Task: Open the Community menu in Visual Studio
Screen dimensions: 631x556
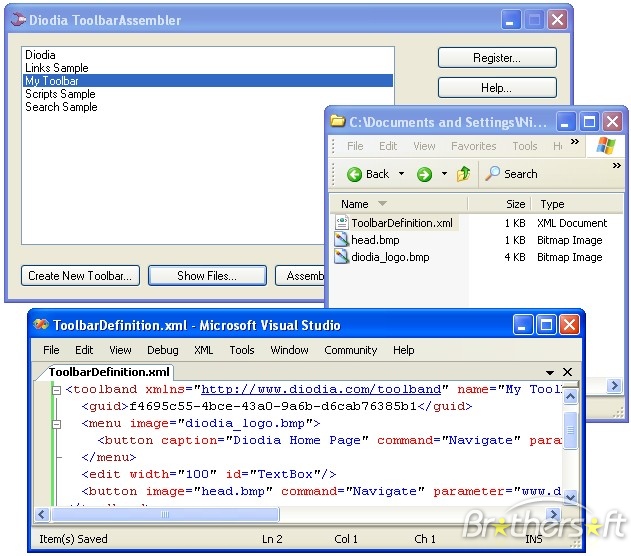Action: (x=351, y=350)
